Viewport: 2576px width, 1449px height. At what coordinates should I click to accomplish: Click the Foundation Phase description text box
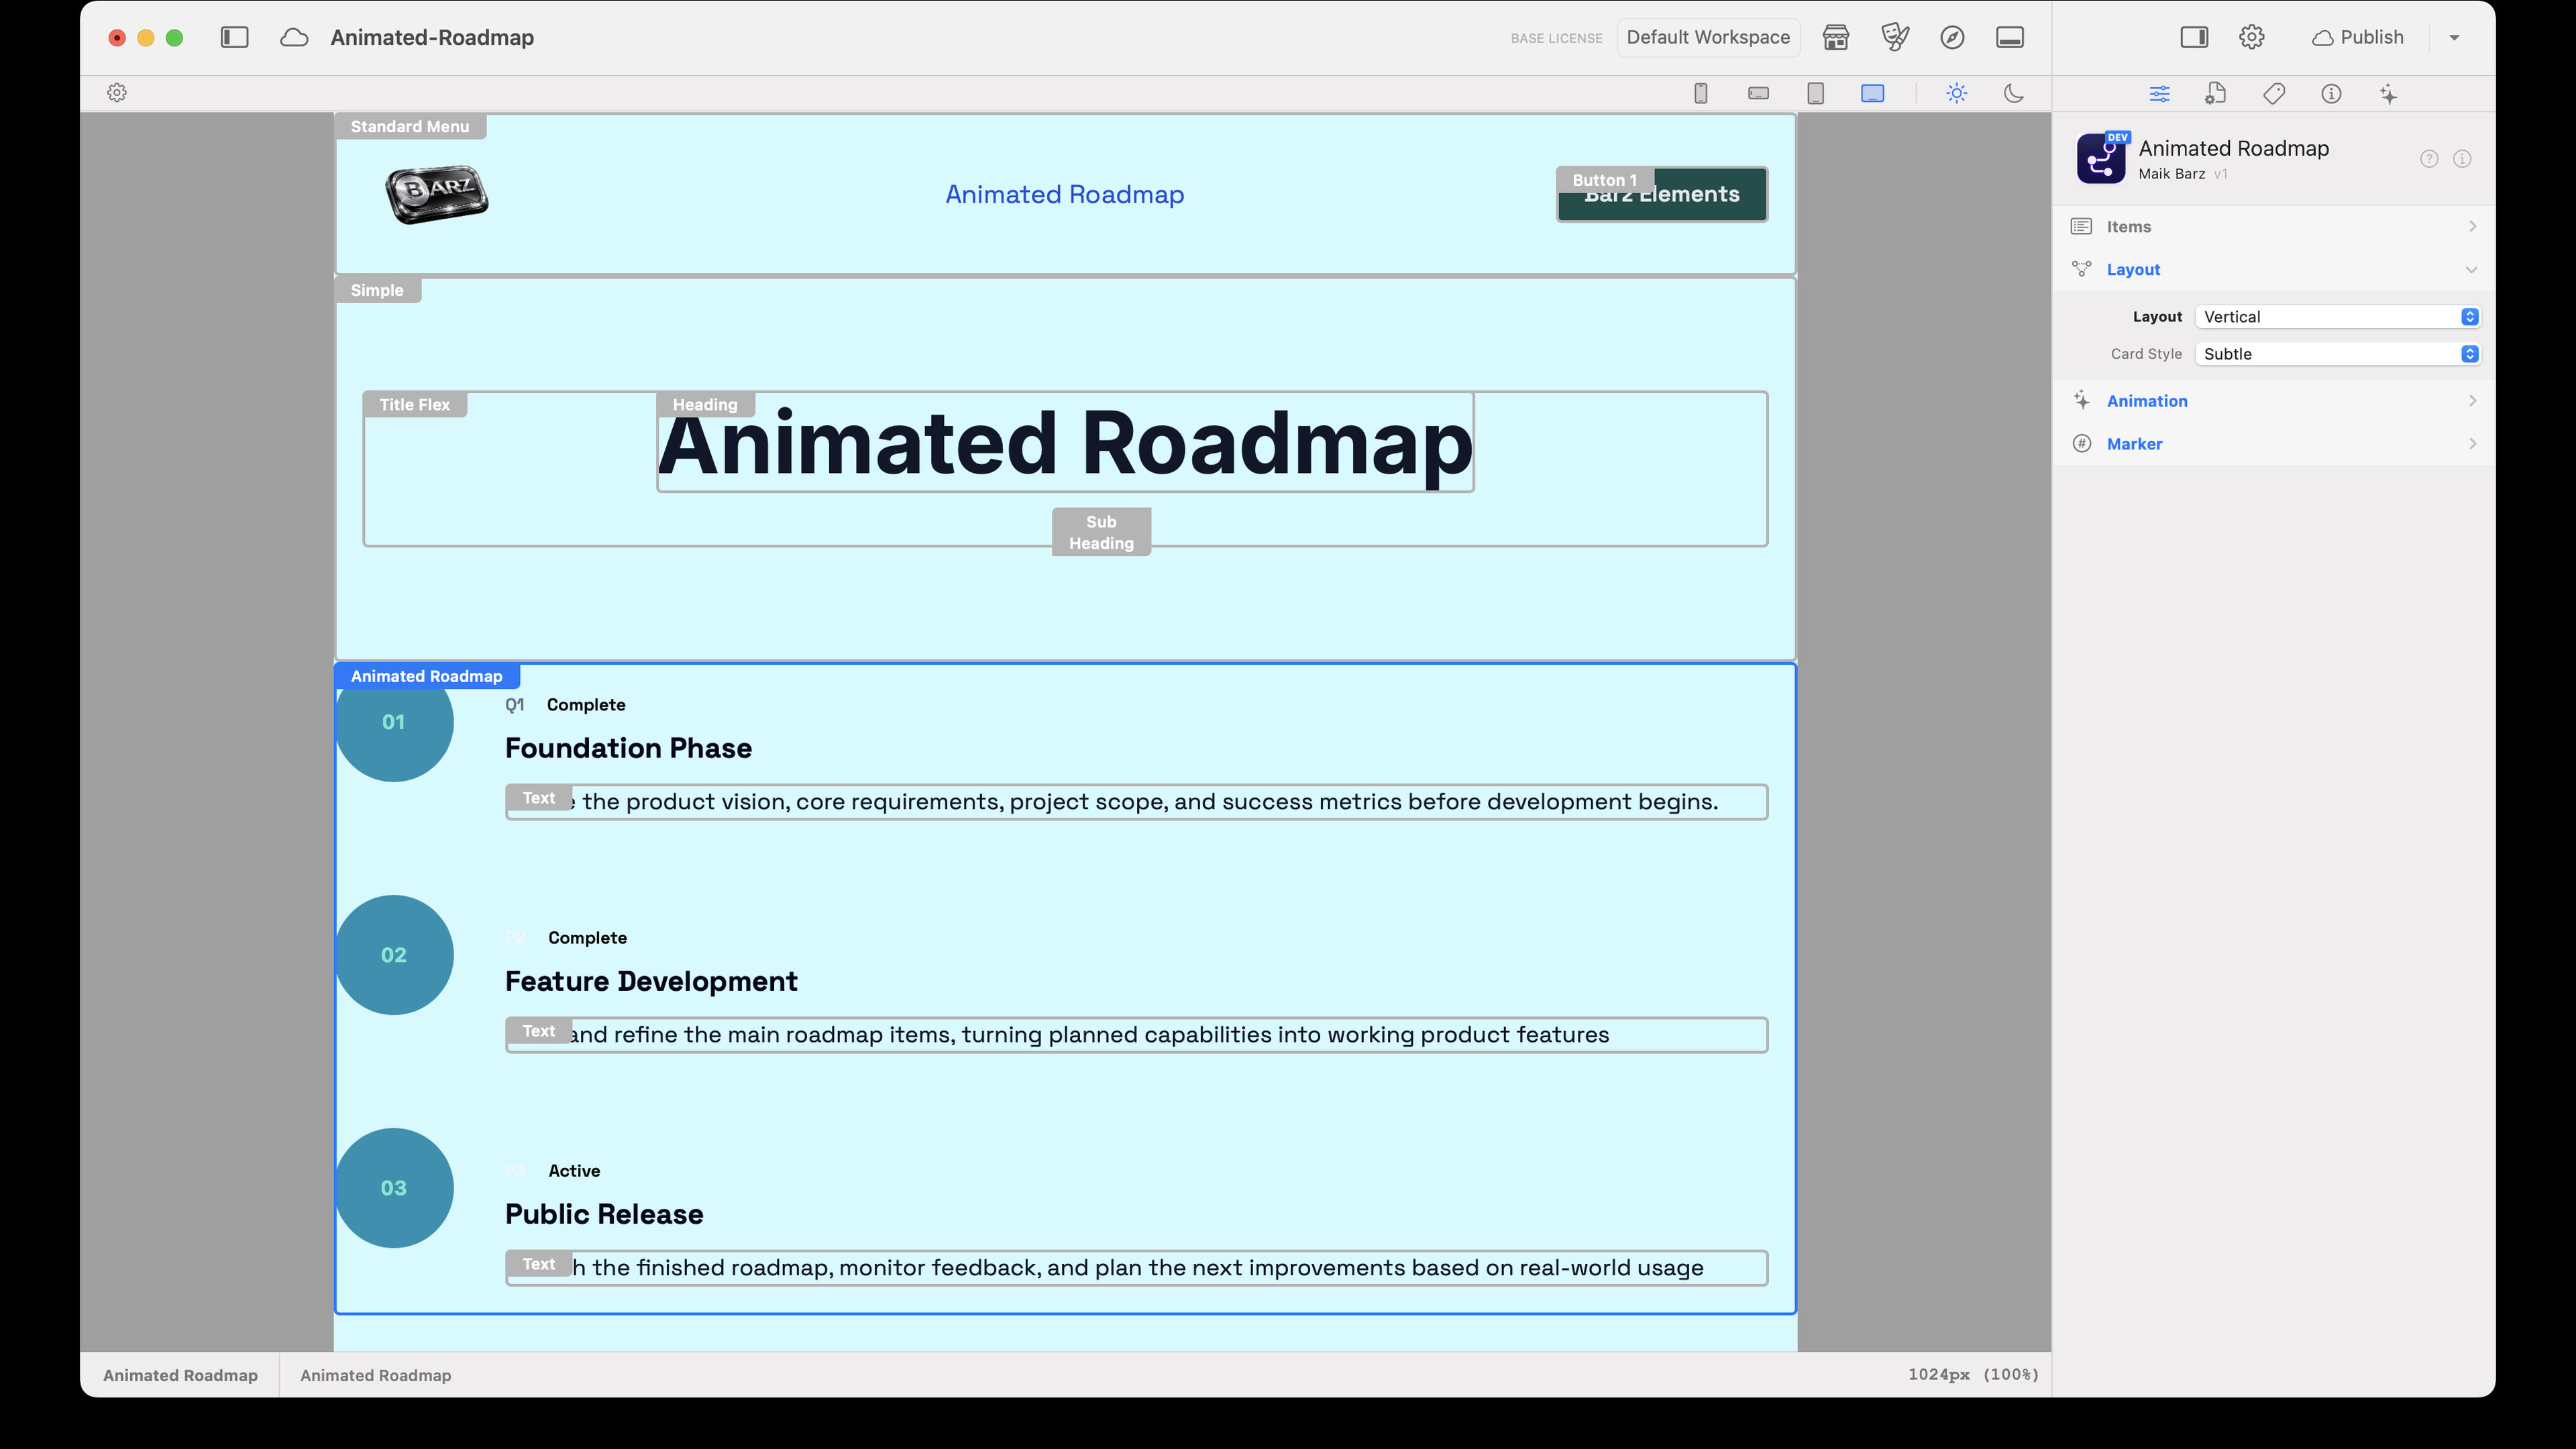(1136, 802)
